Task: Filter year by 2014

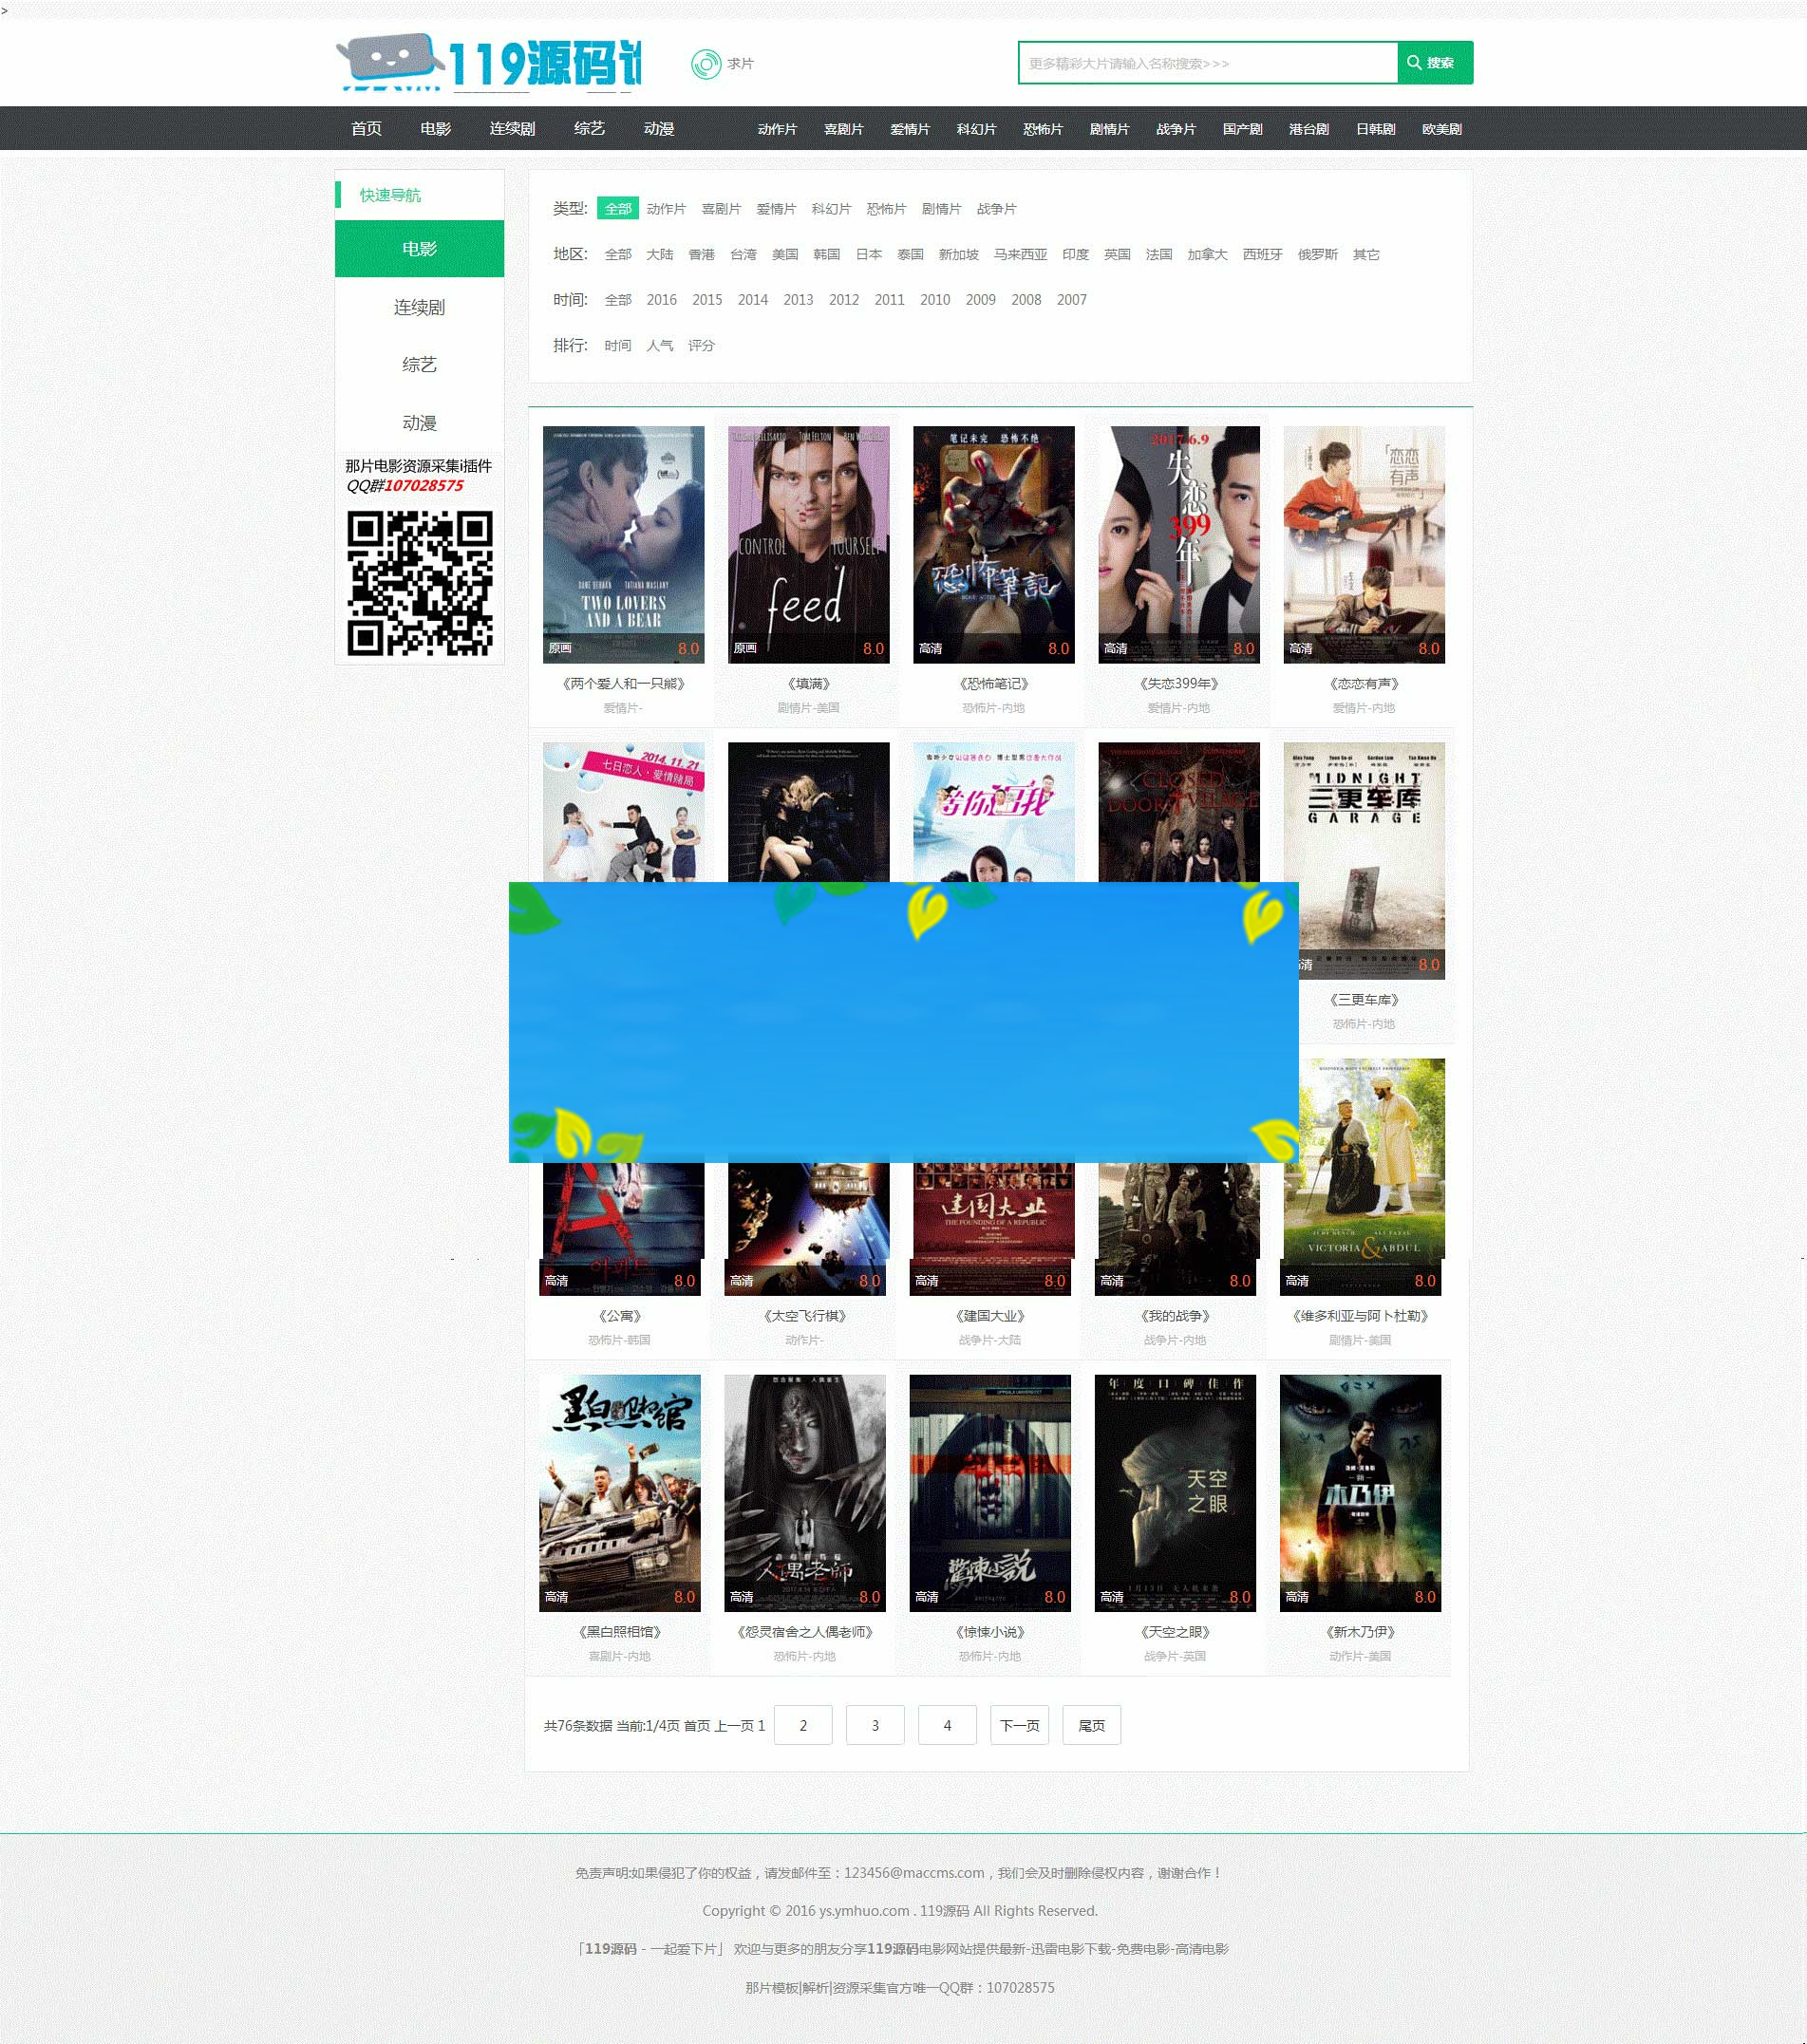Action: pos(752,300)
